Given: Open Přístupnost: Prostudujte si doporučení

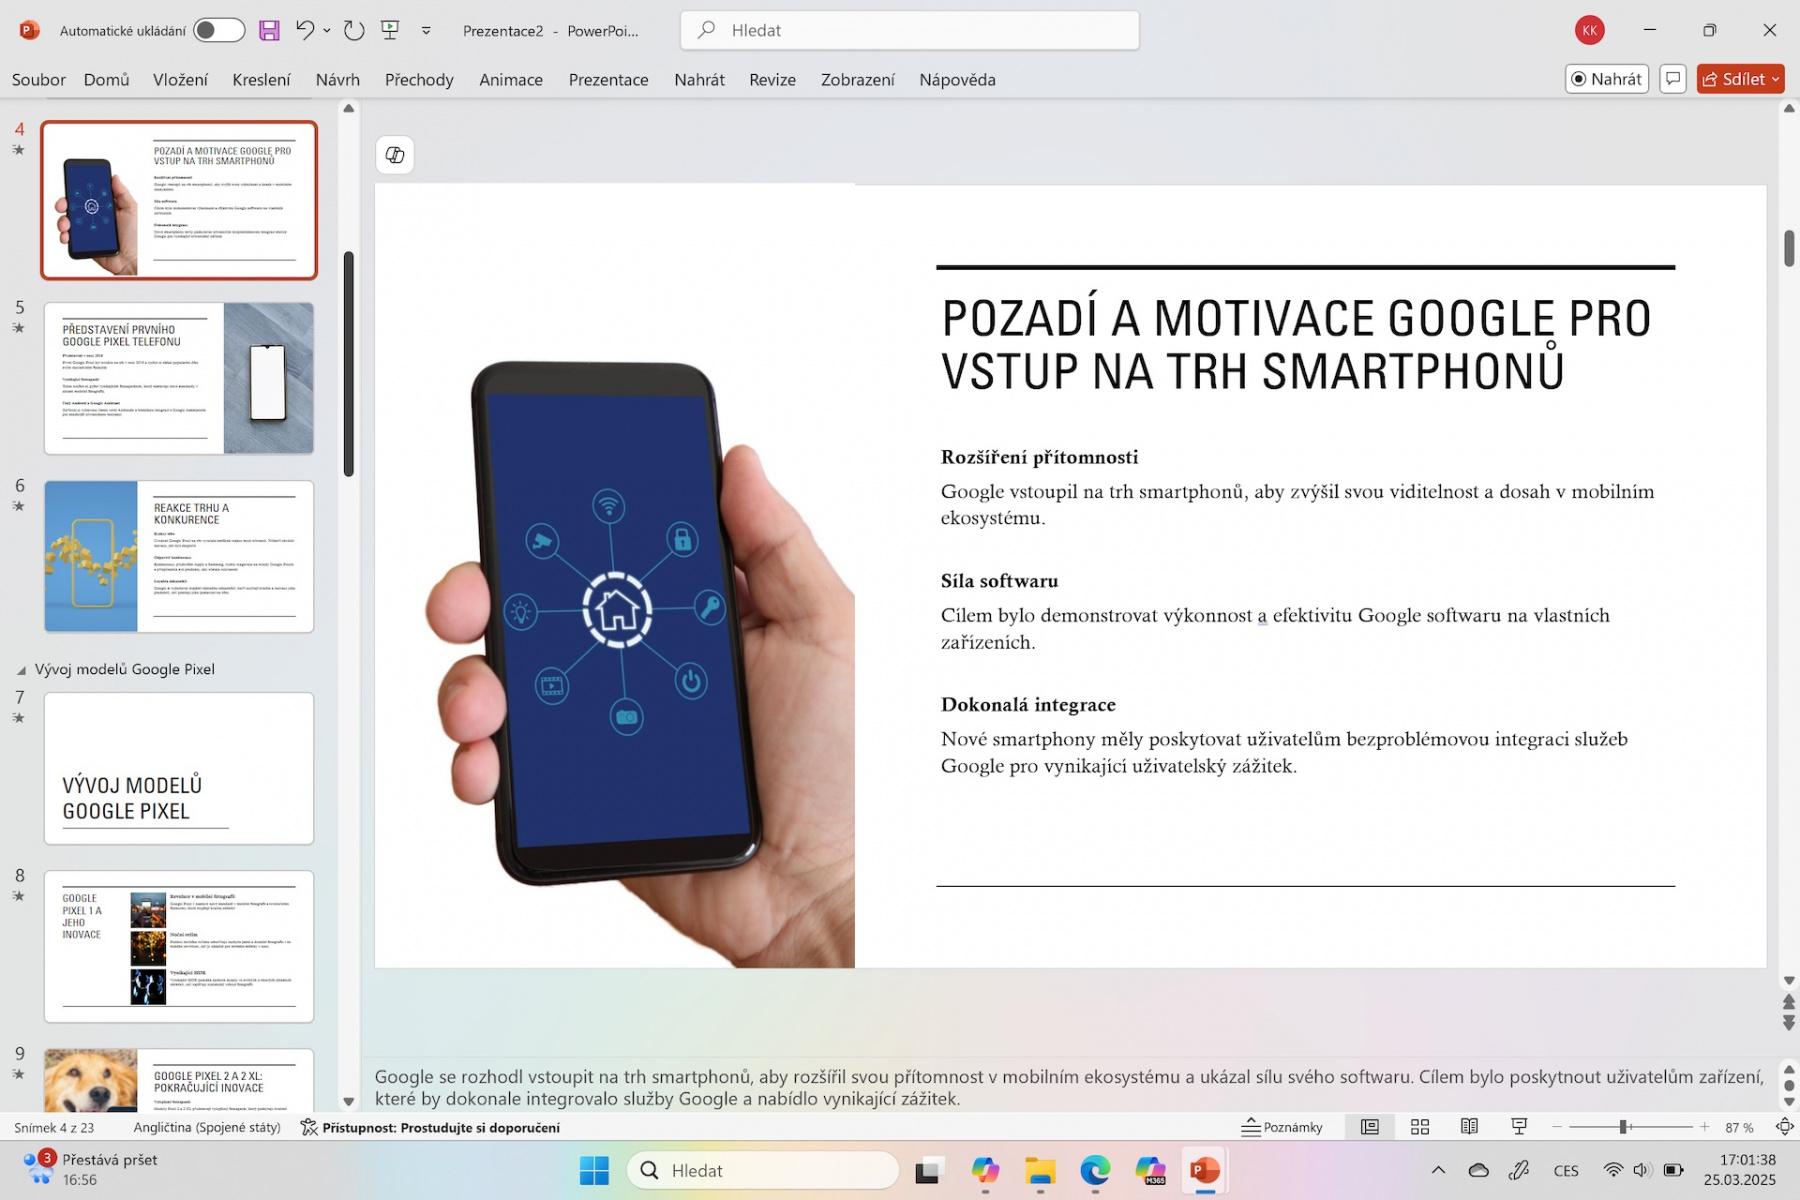Looking at the screenshot, I should click(x=430, y=1127).
